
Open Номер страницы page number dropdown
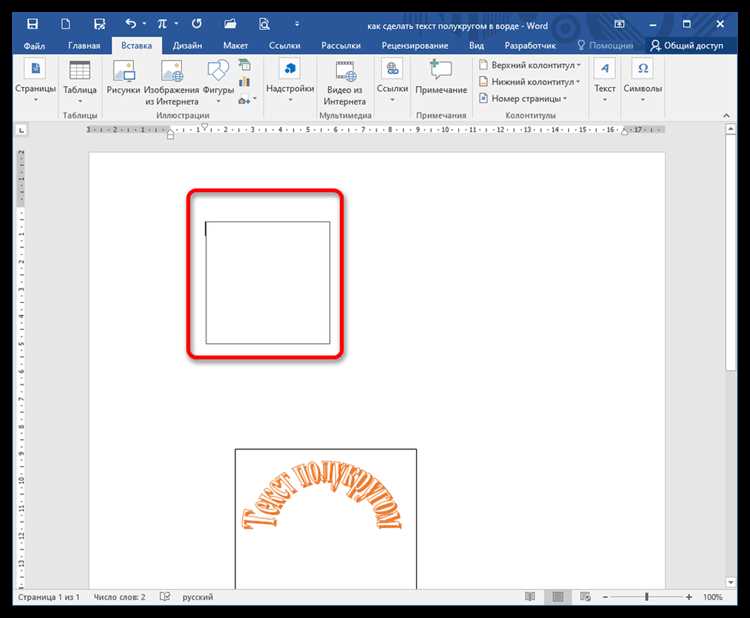click(523, 99)
